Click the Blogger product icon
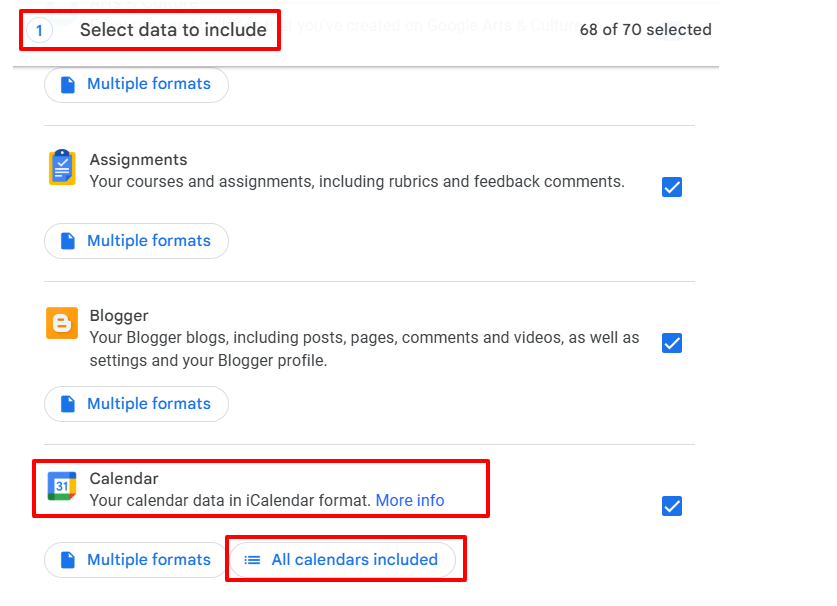This screenshot has height=606, width=837. 61,324
